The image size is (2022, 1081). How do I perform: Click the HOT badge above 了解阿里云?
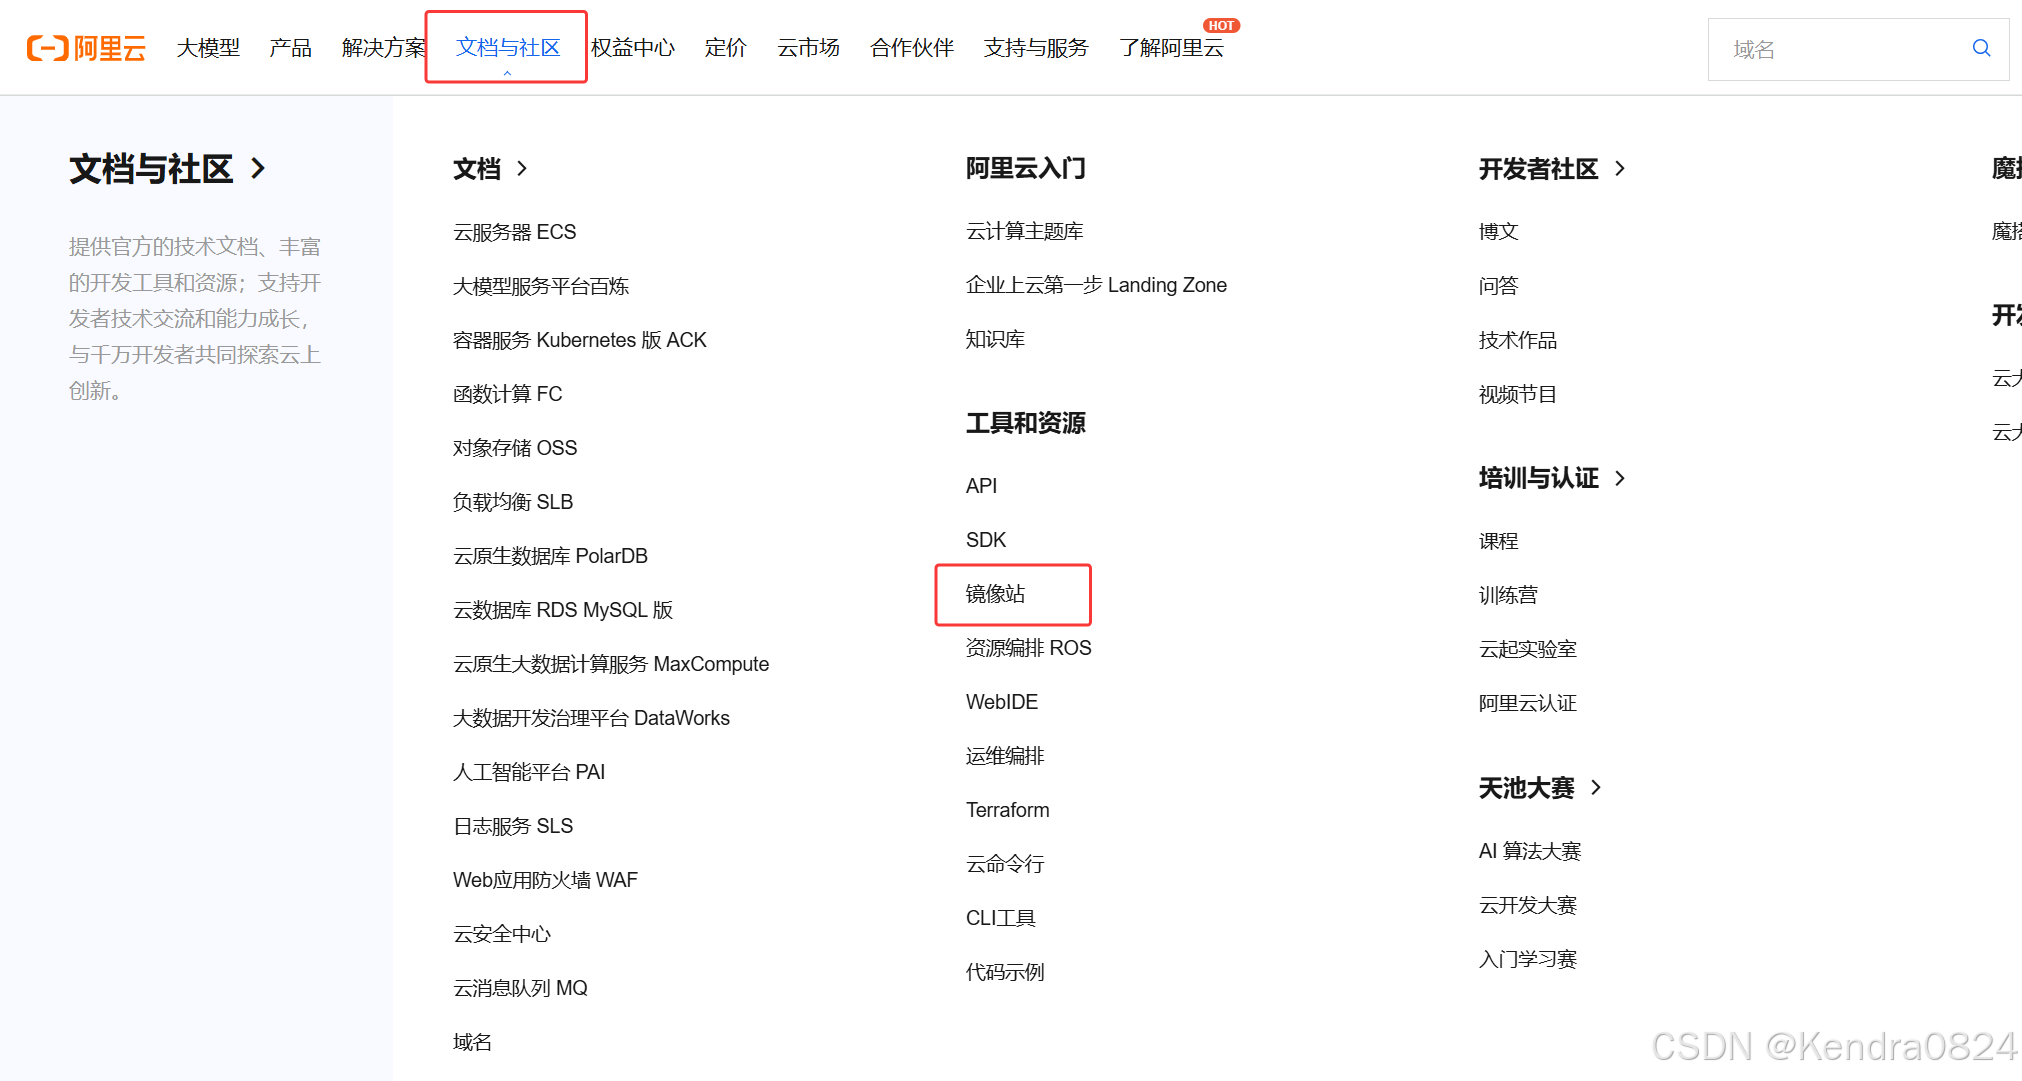(x=1221, y=26)
